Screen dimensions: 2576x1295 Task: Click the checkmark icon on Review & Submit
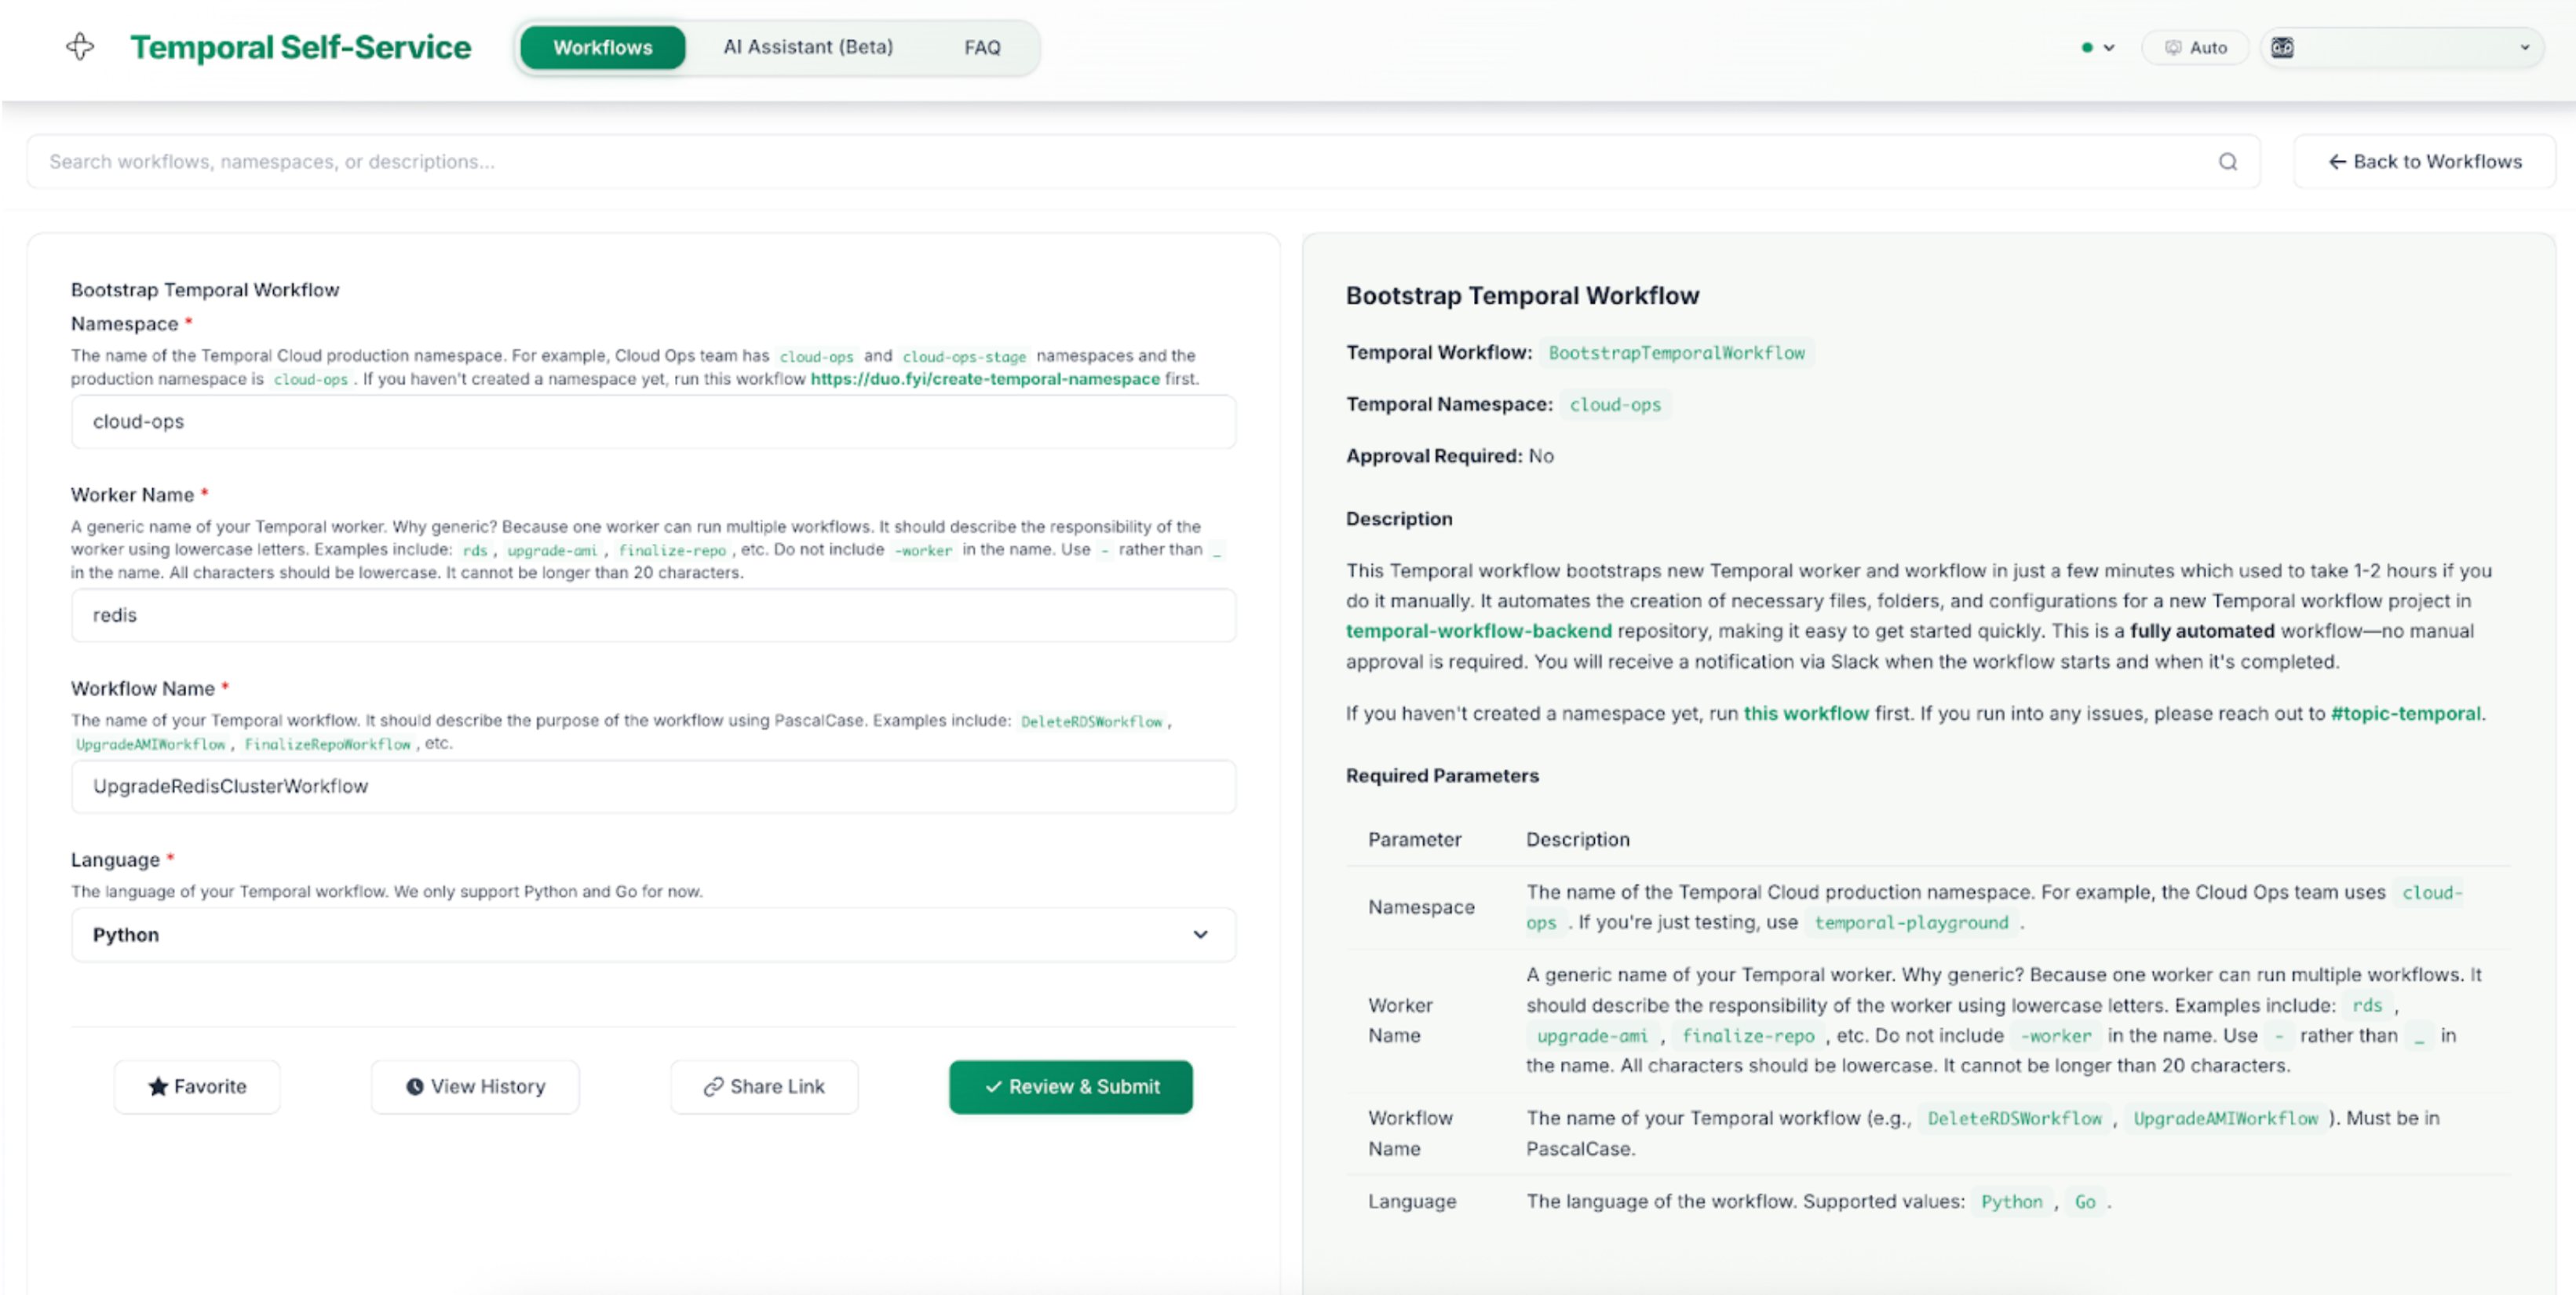[x=993, y=1086]
